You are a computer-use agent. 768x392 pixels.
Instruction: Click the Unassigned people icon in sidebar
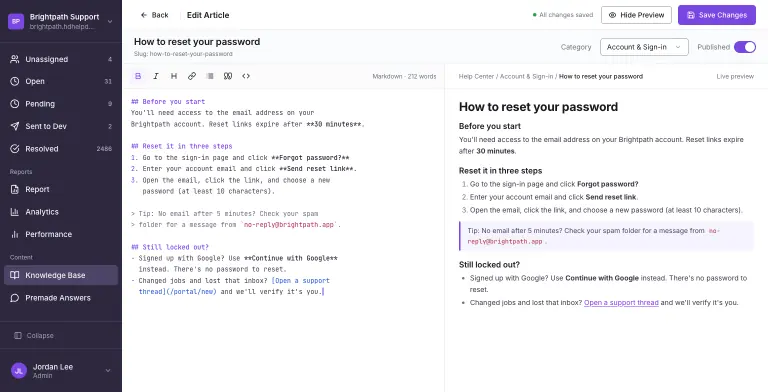[x=15, y=59]
